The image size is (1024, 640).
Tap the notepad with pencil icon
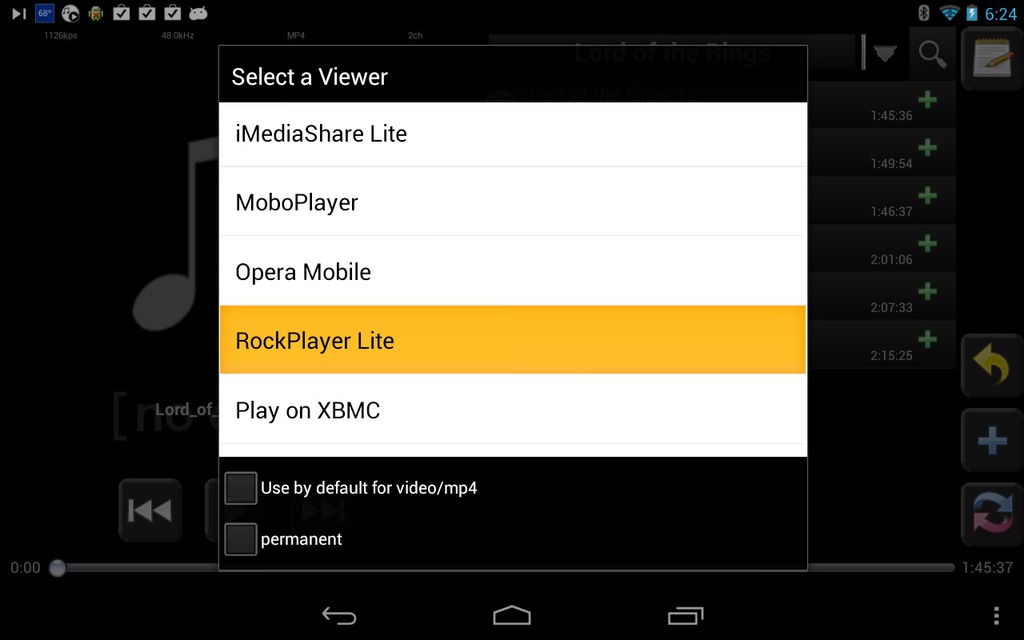[992, 57]
